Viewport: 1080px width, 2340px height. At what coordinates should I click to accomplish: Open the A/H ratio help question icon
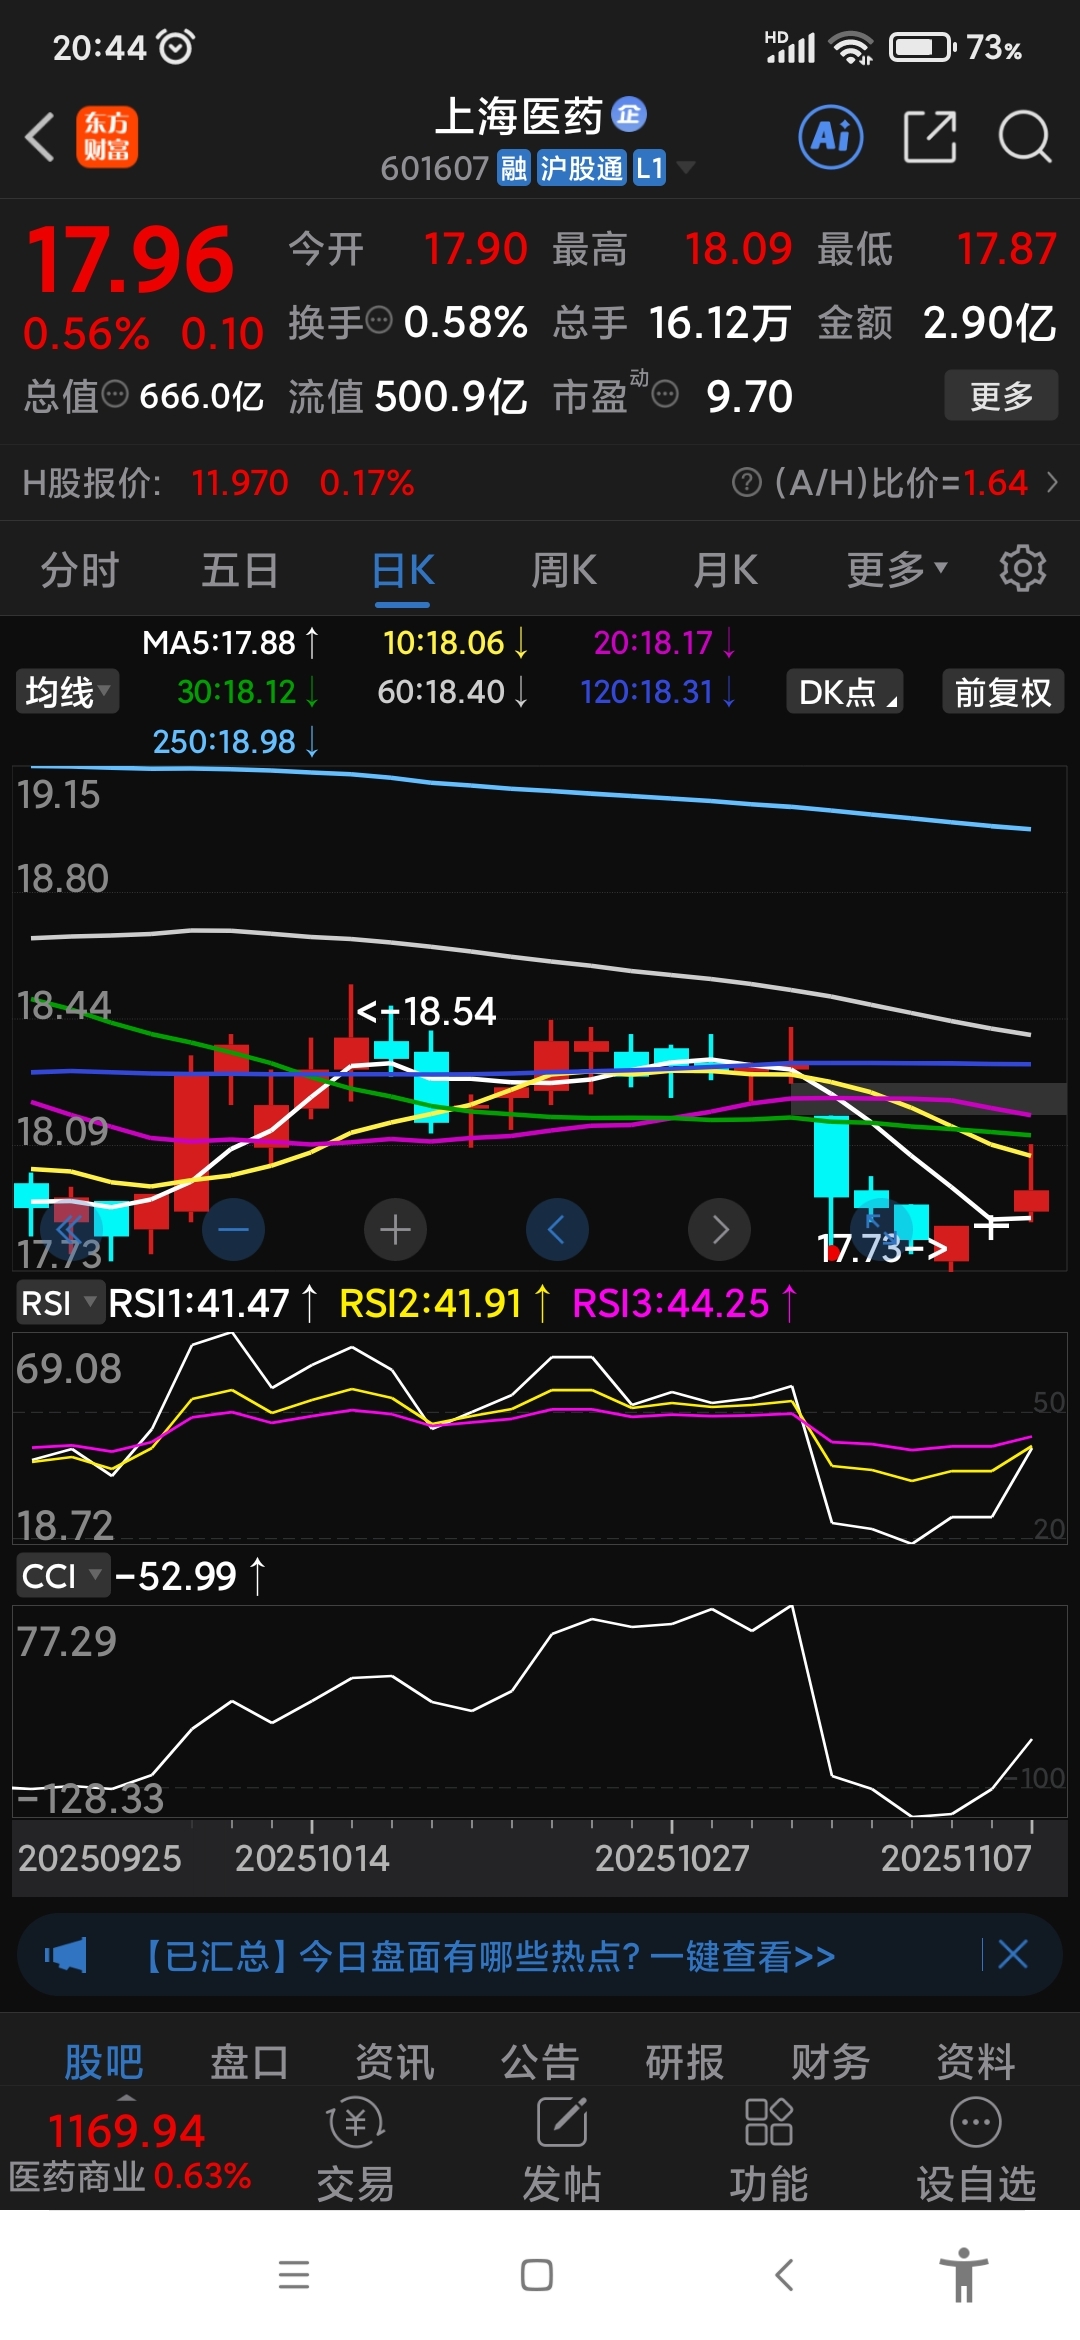pos(746,483)
